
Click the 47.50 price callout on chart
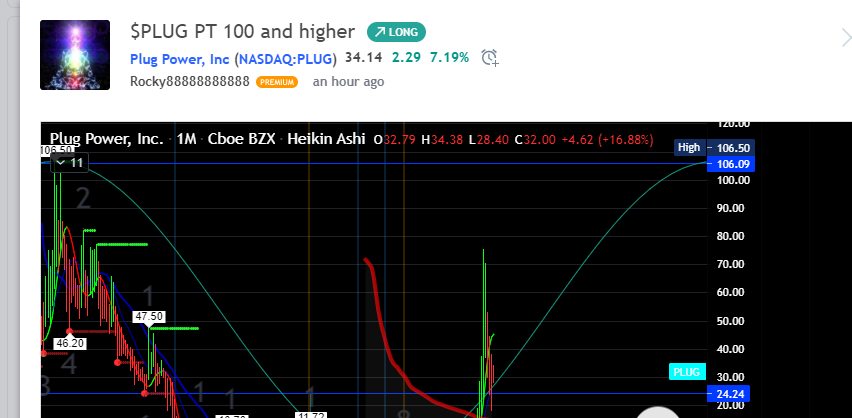point(149,316)
